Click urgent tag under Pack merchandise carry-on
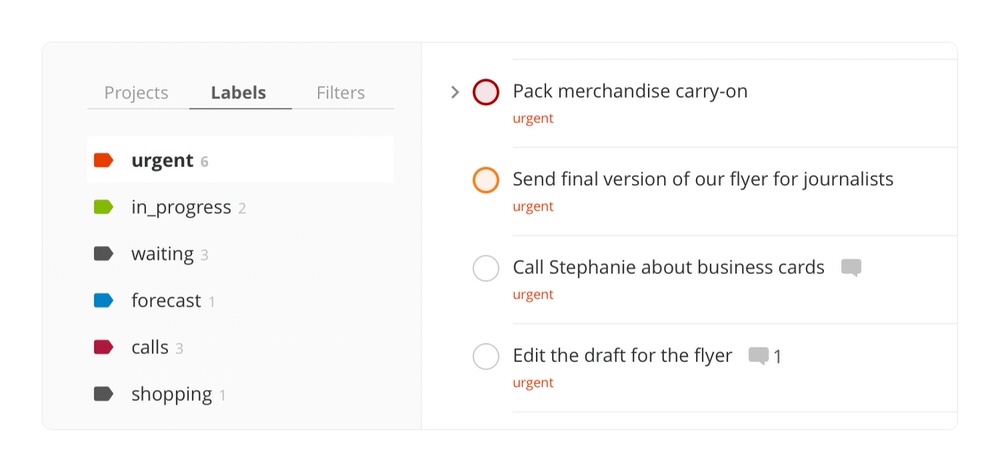 (532, 119)
